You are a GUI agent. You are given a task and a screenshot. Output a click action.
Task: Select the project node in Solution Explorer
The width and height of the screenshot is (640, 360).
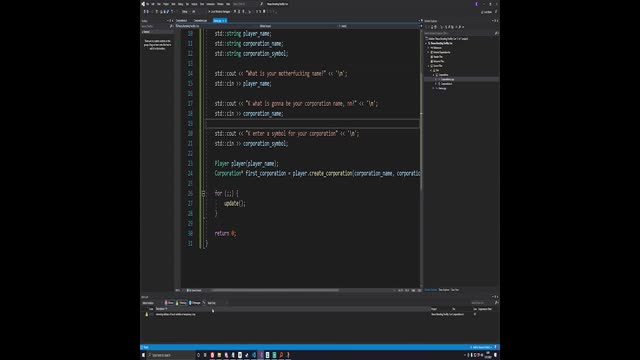[441, 43]
